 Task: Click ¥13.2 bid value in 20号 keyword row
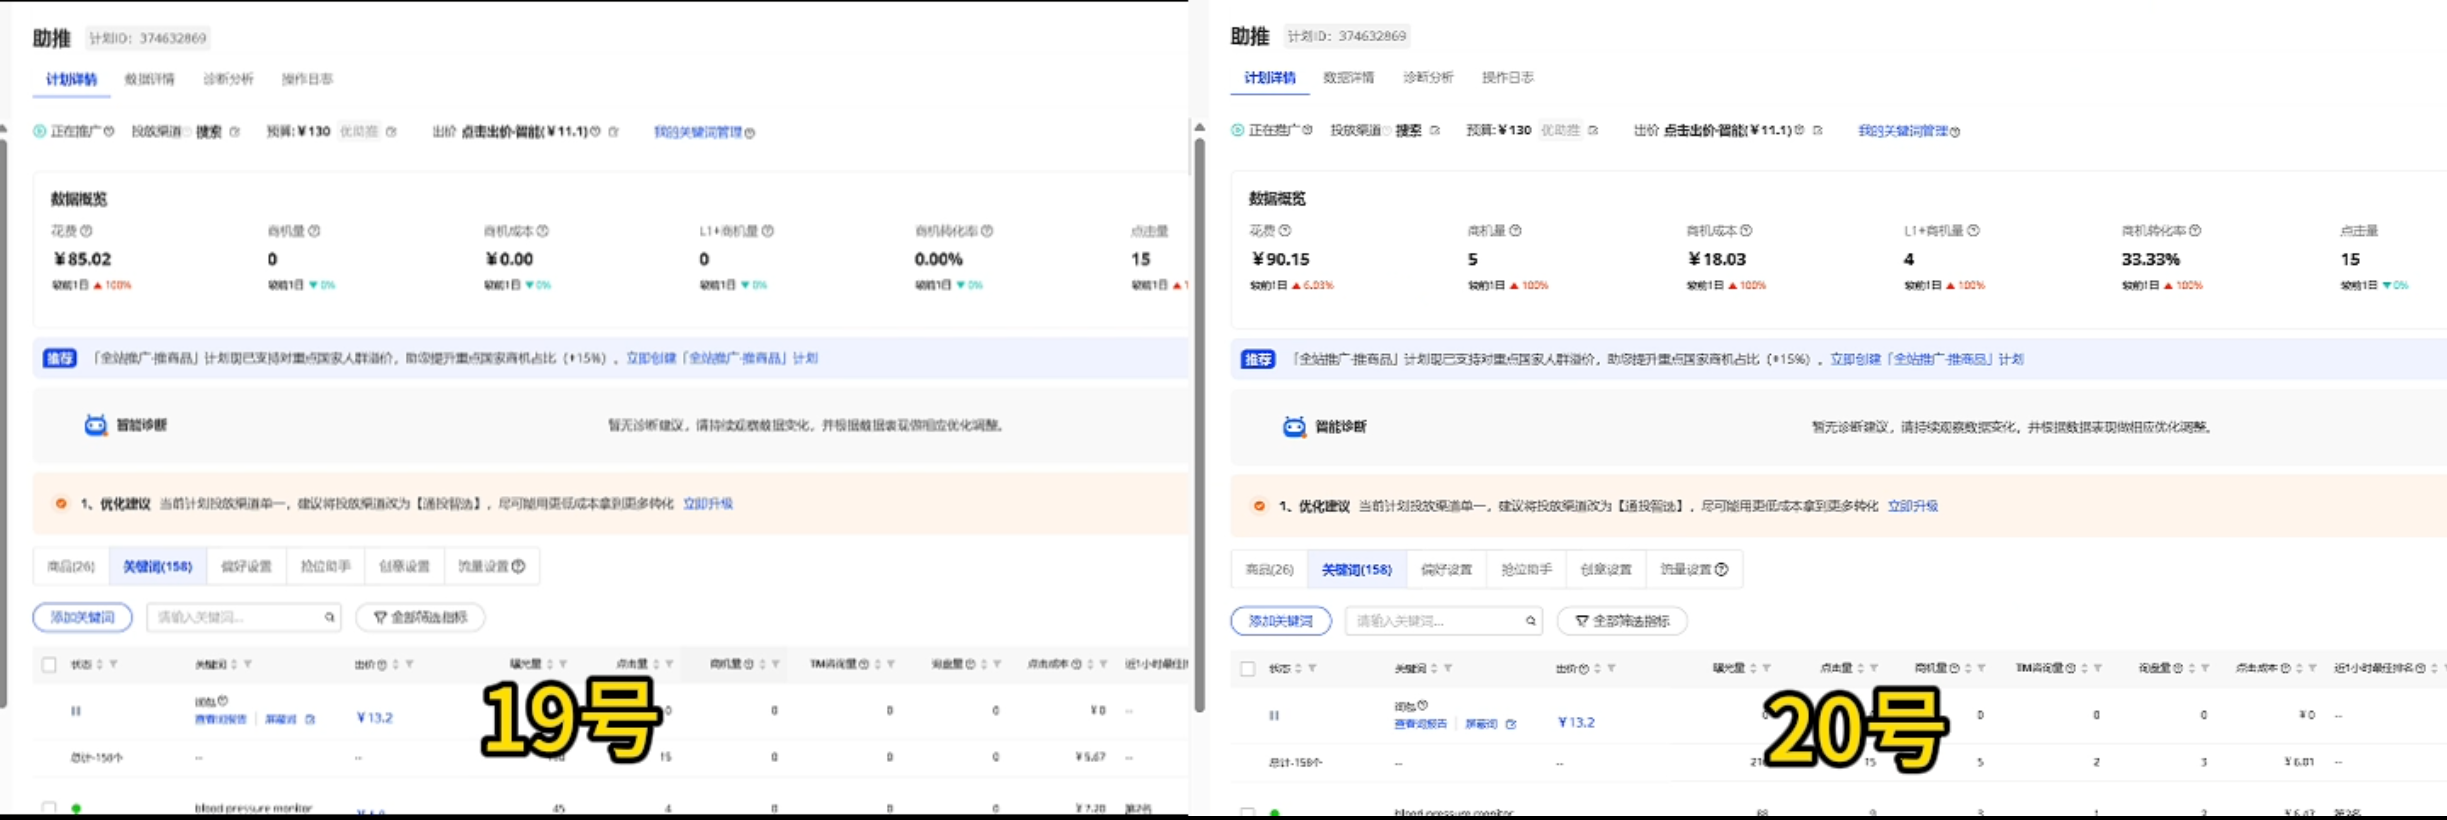(x=1576, y=722)
